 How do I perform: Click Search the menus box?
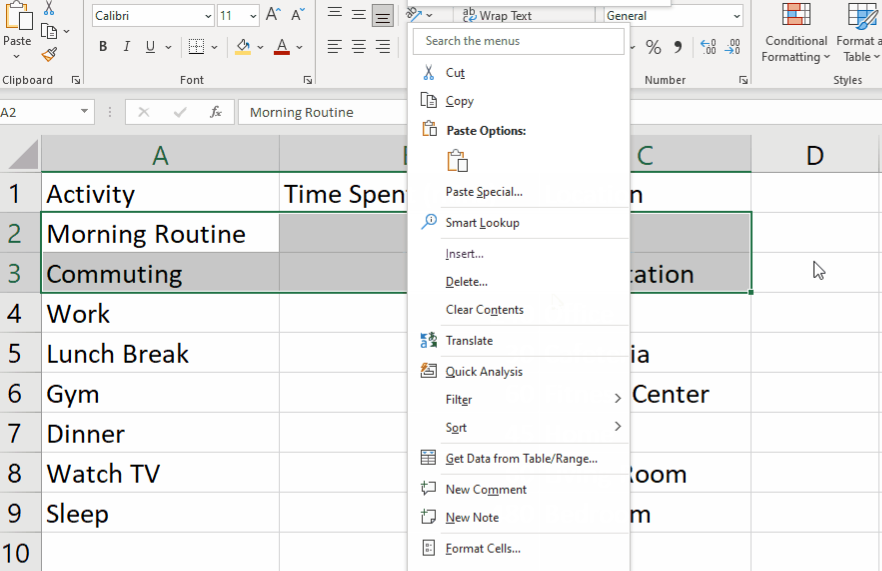coord(518,41)
